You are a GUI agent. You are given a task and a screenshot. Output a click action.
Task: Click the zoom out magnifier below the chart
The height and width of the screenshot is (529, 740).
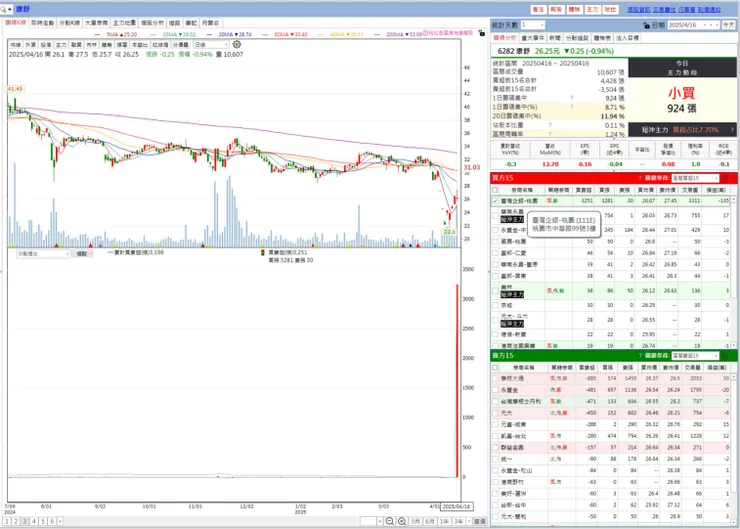389,521
